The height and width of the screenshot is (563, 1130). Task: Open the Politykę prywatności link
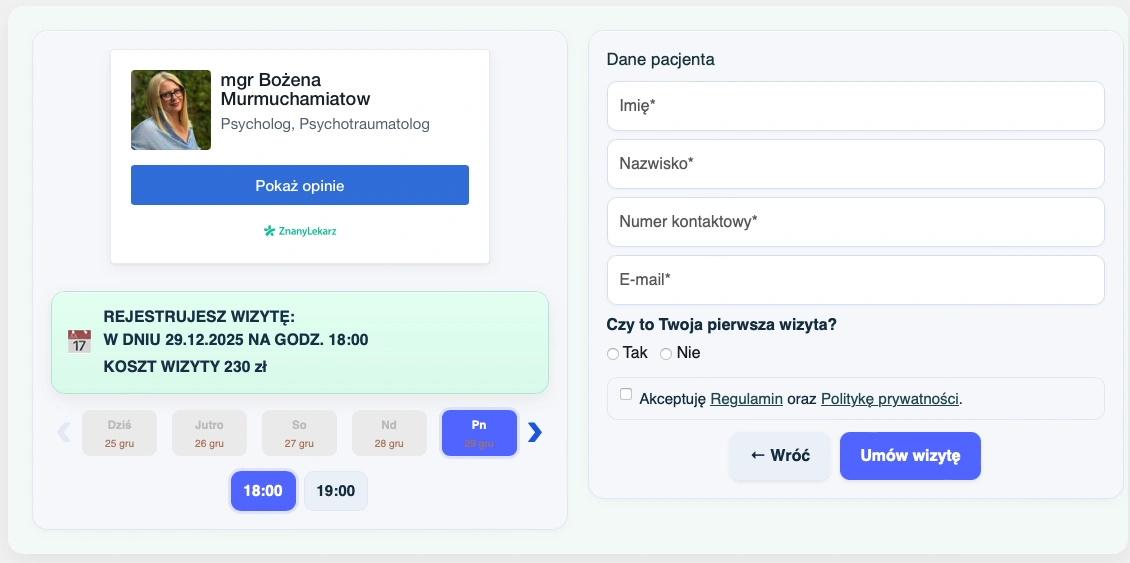889,399
